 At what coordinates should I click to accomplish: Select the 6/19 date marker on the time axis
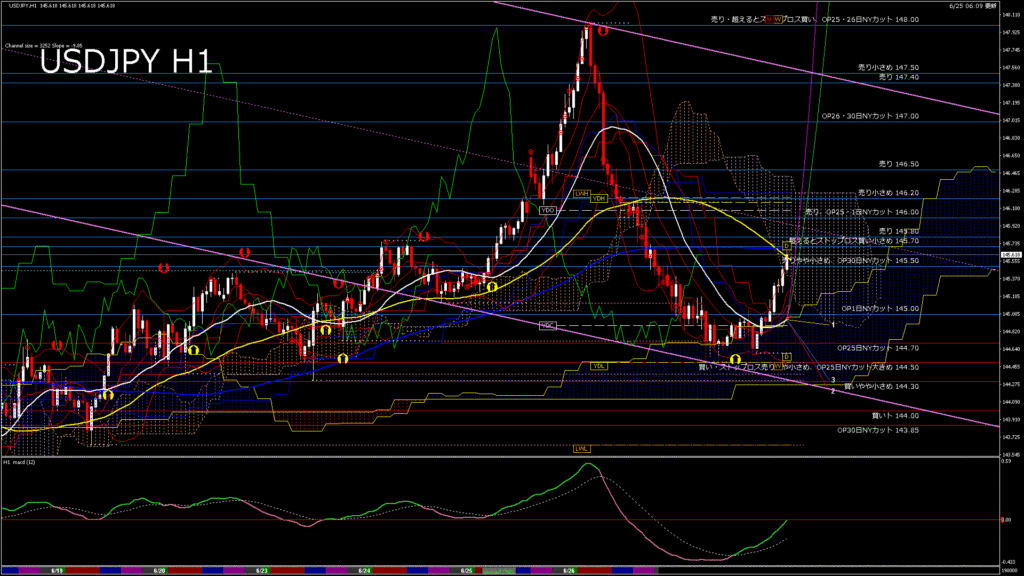[57, 571]
